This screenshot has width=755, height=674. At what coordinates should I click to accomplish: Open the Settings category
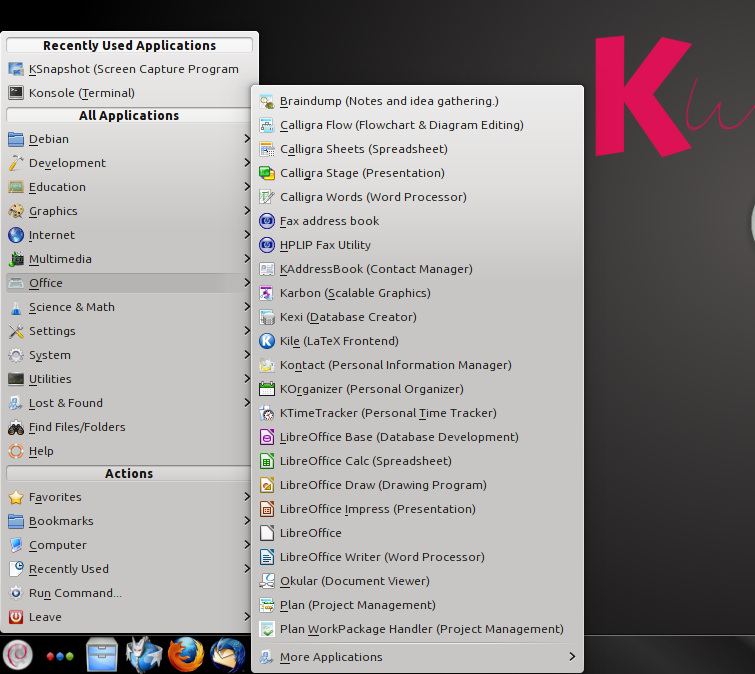(x=129, y=331)
